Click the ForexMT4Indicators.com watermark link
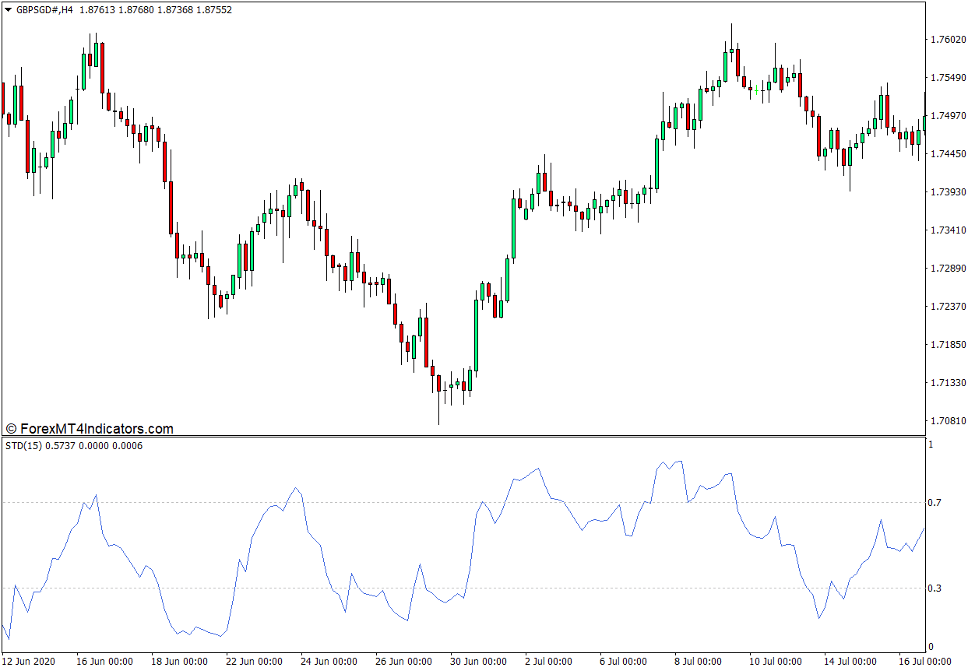The height and width of the screenshot is (672, 977). (89, 429)
